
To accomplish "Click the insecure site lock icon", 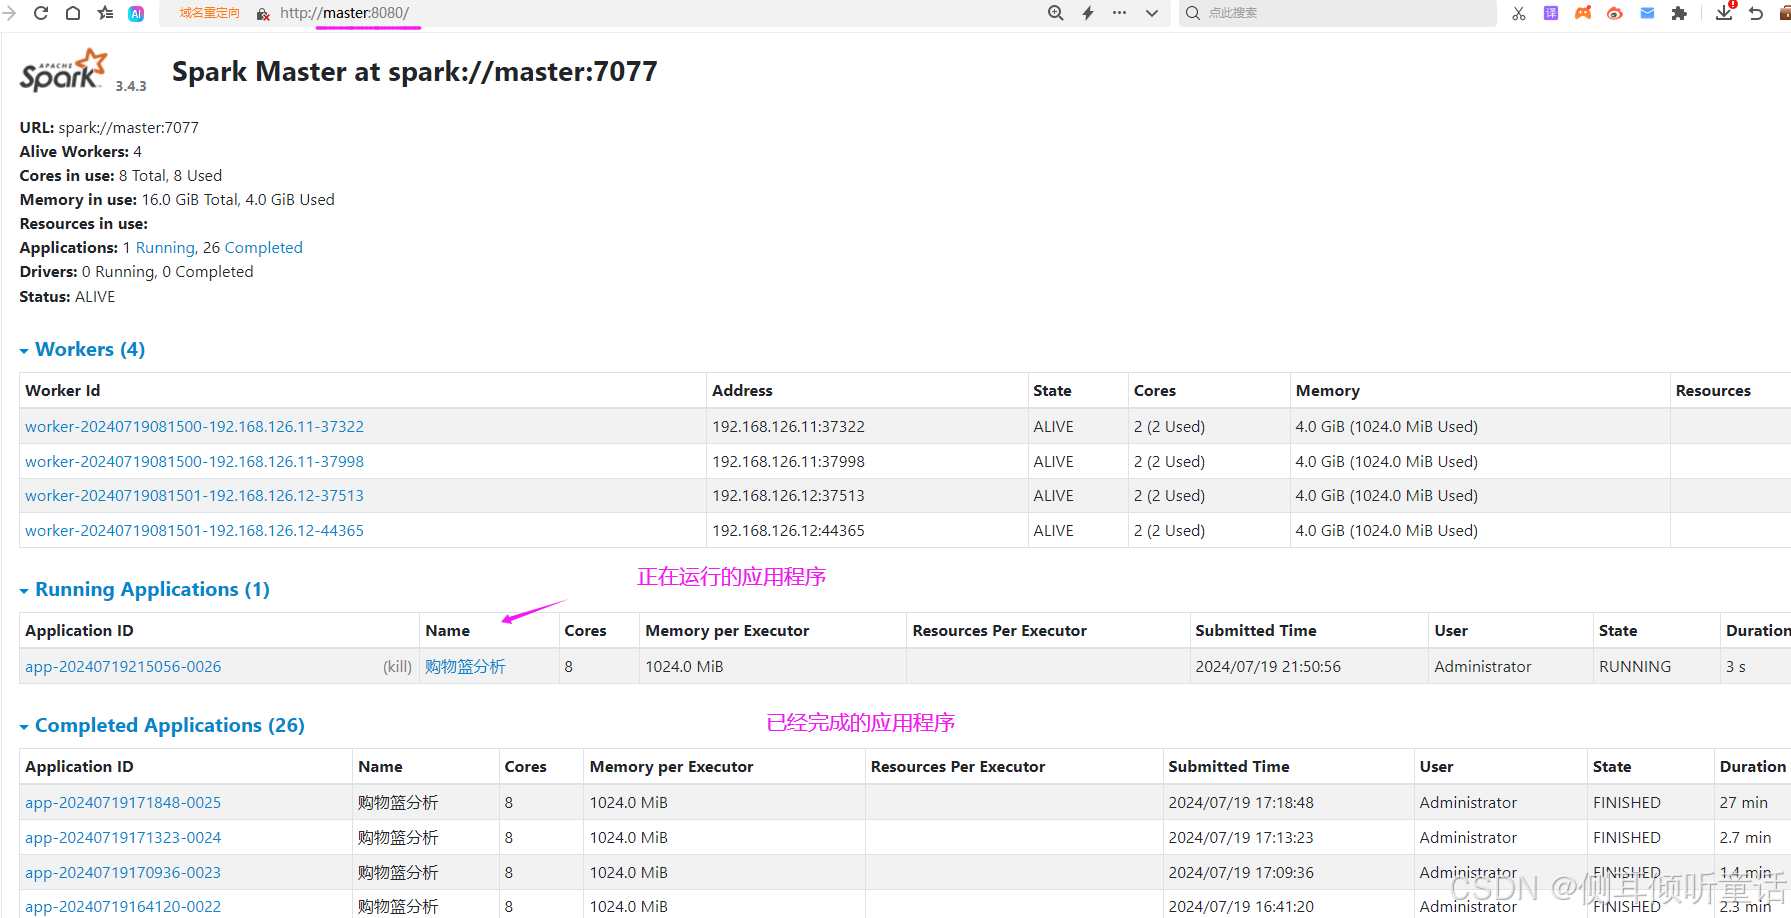I will 263,14.
